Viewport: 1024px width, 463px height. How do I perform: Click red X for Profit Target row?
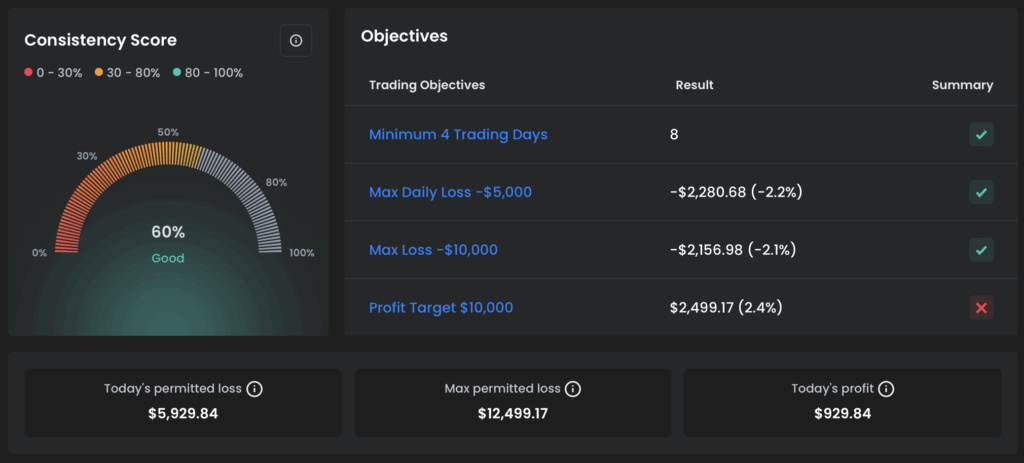tap(981, 308)
